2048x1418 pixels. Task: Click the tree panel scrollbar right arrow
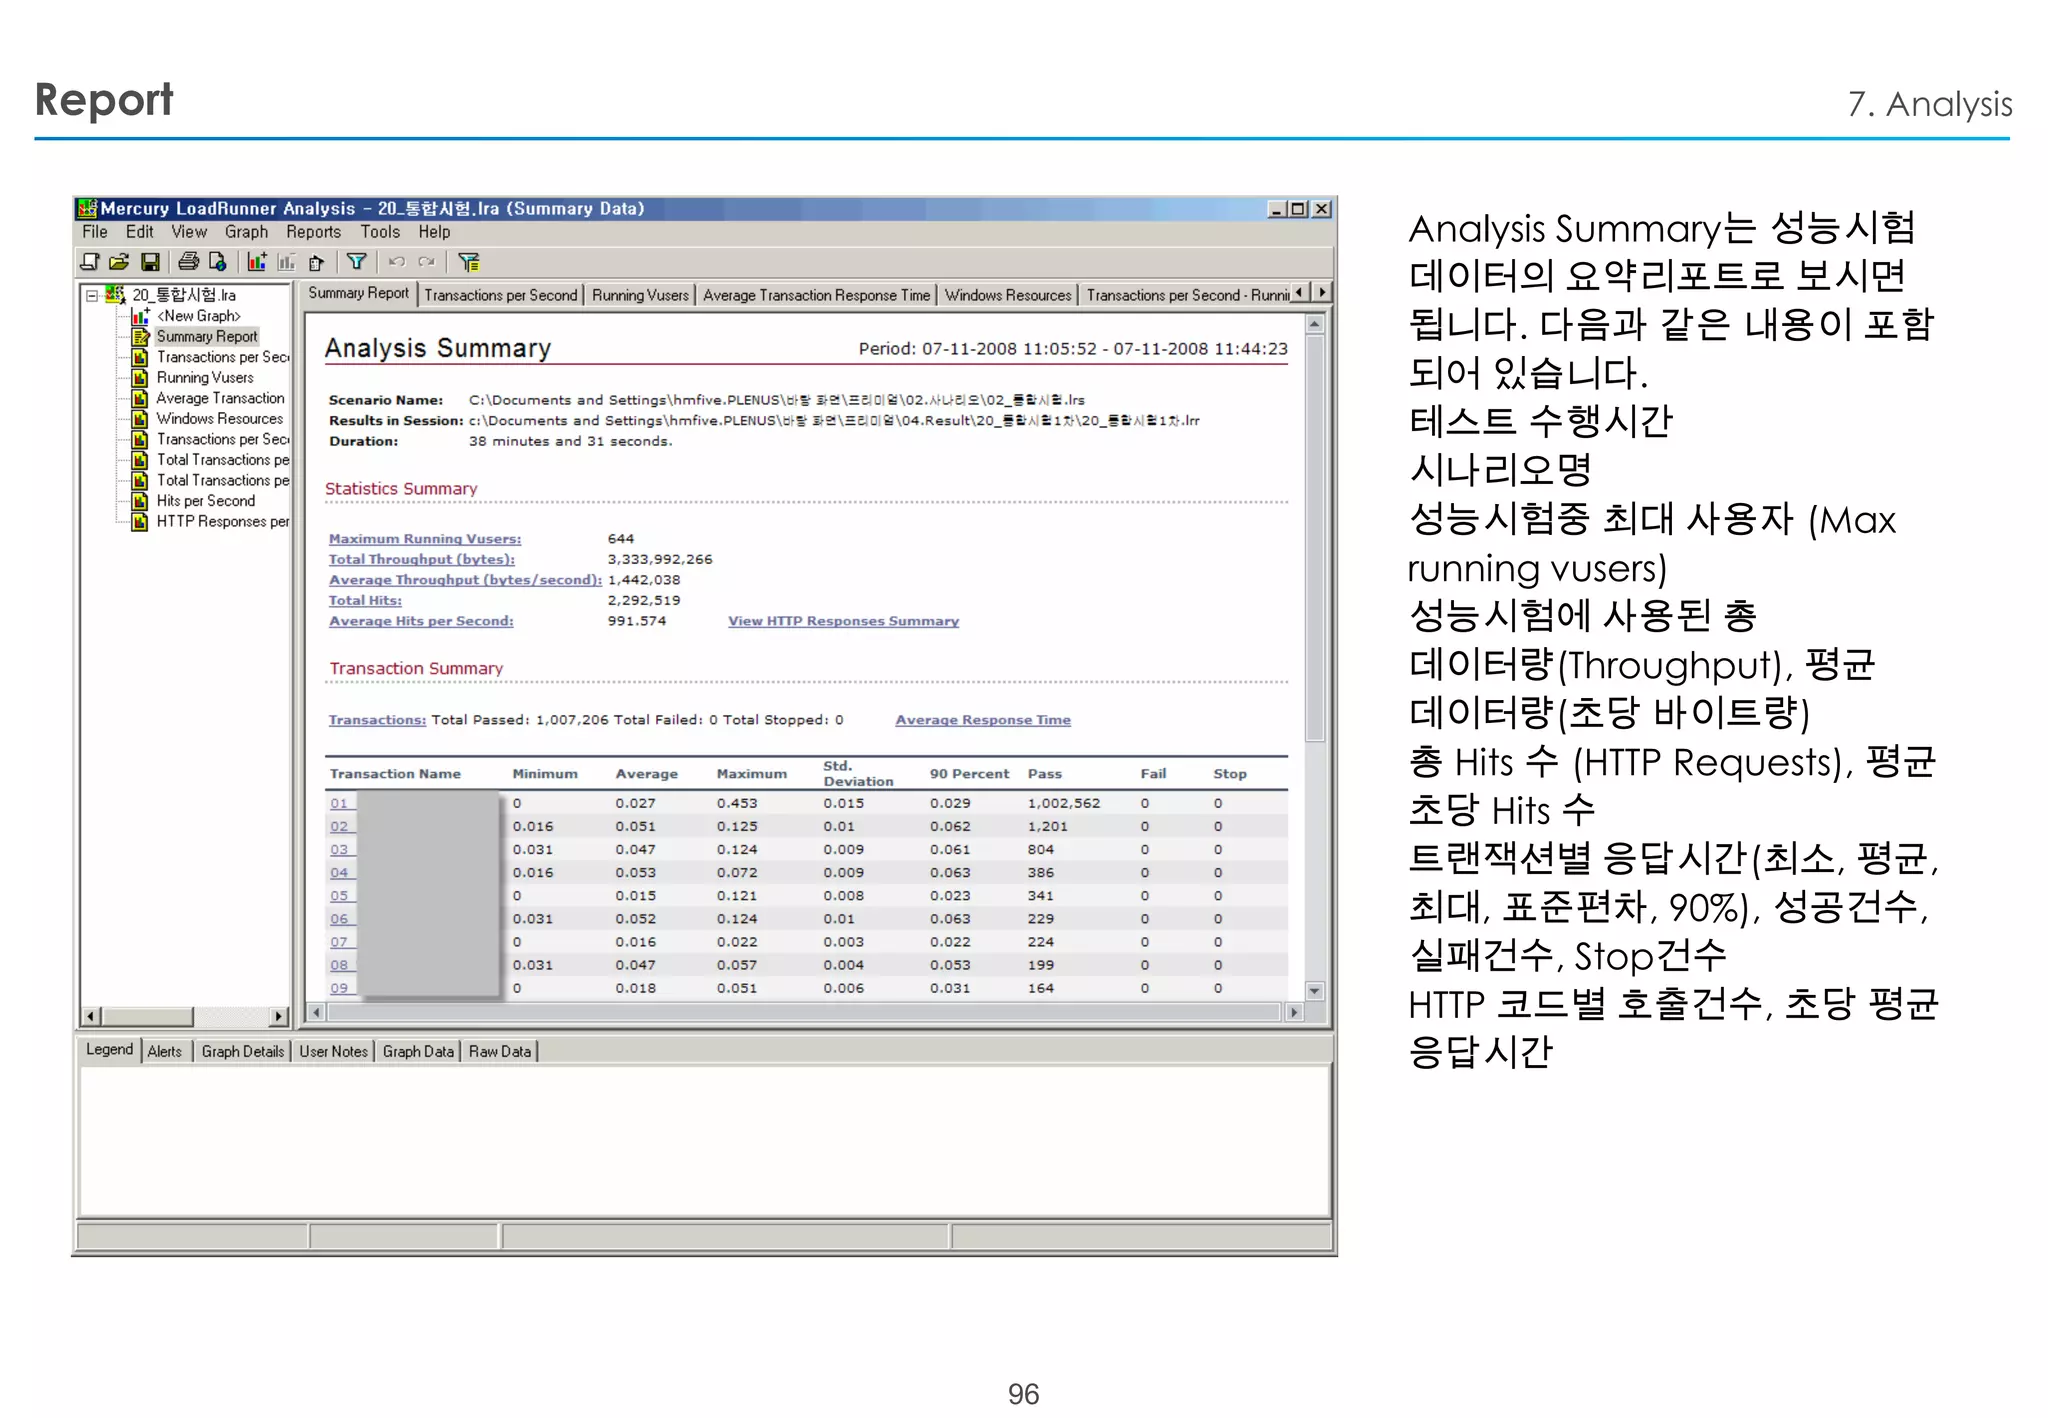(x=278, y=1016)
